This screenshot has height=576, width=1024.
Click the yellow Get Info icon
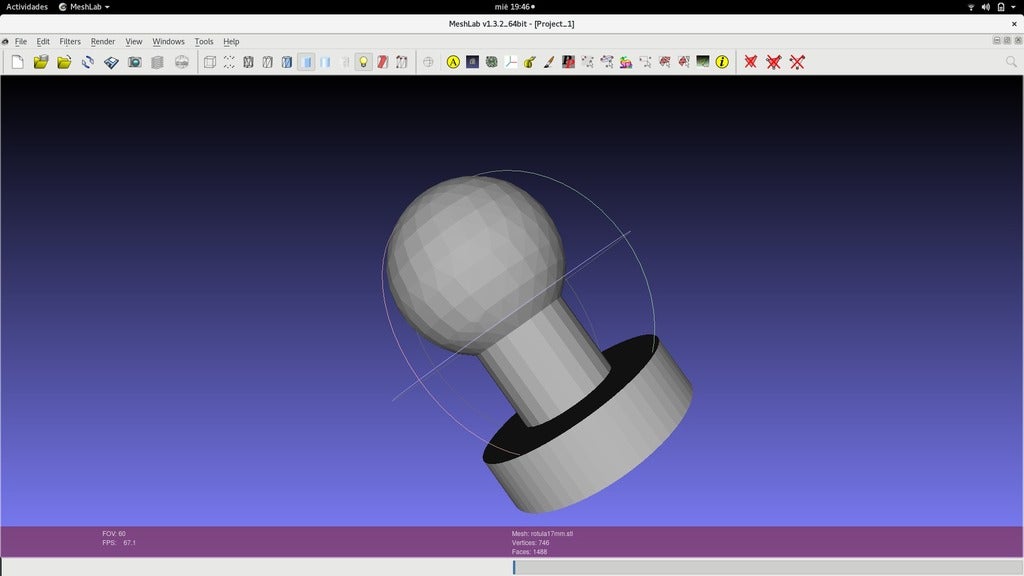tap(722, 62)
